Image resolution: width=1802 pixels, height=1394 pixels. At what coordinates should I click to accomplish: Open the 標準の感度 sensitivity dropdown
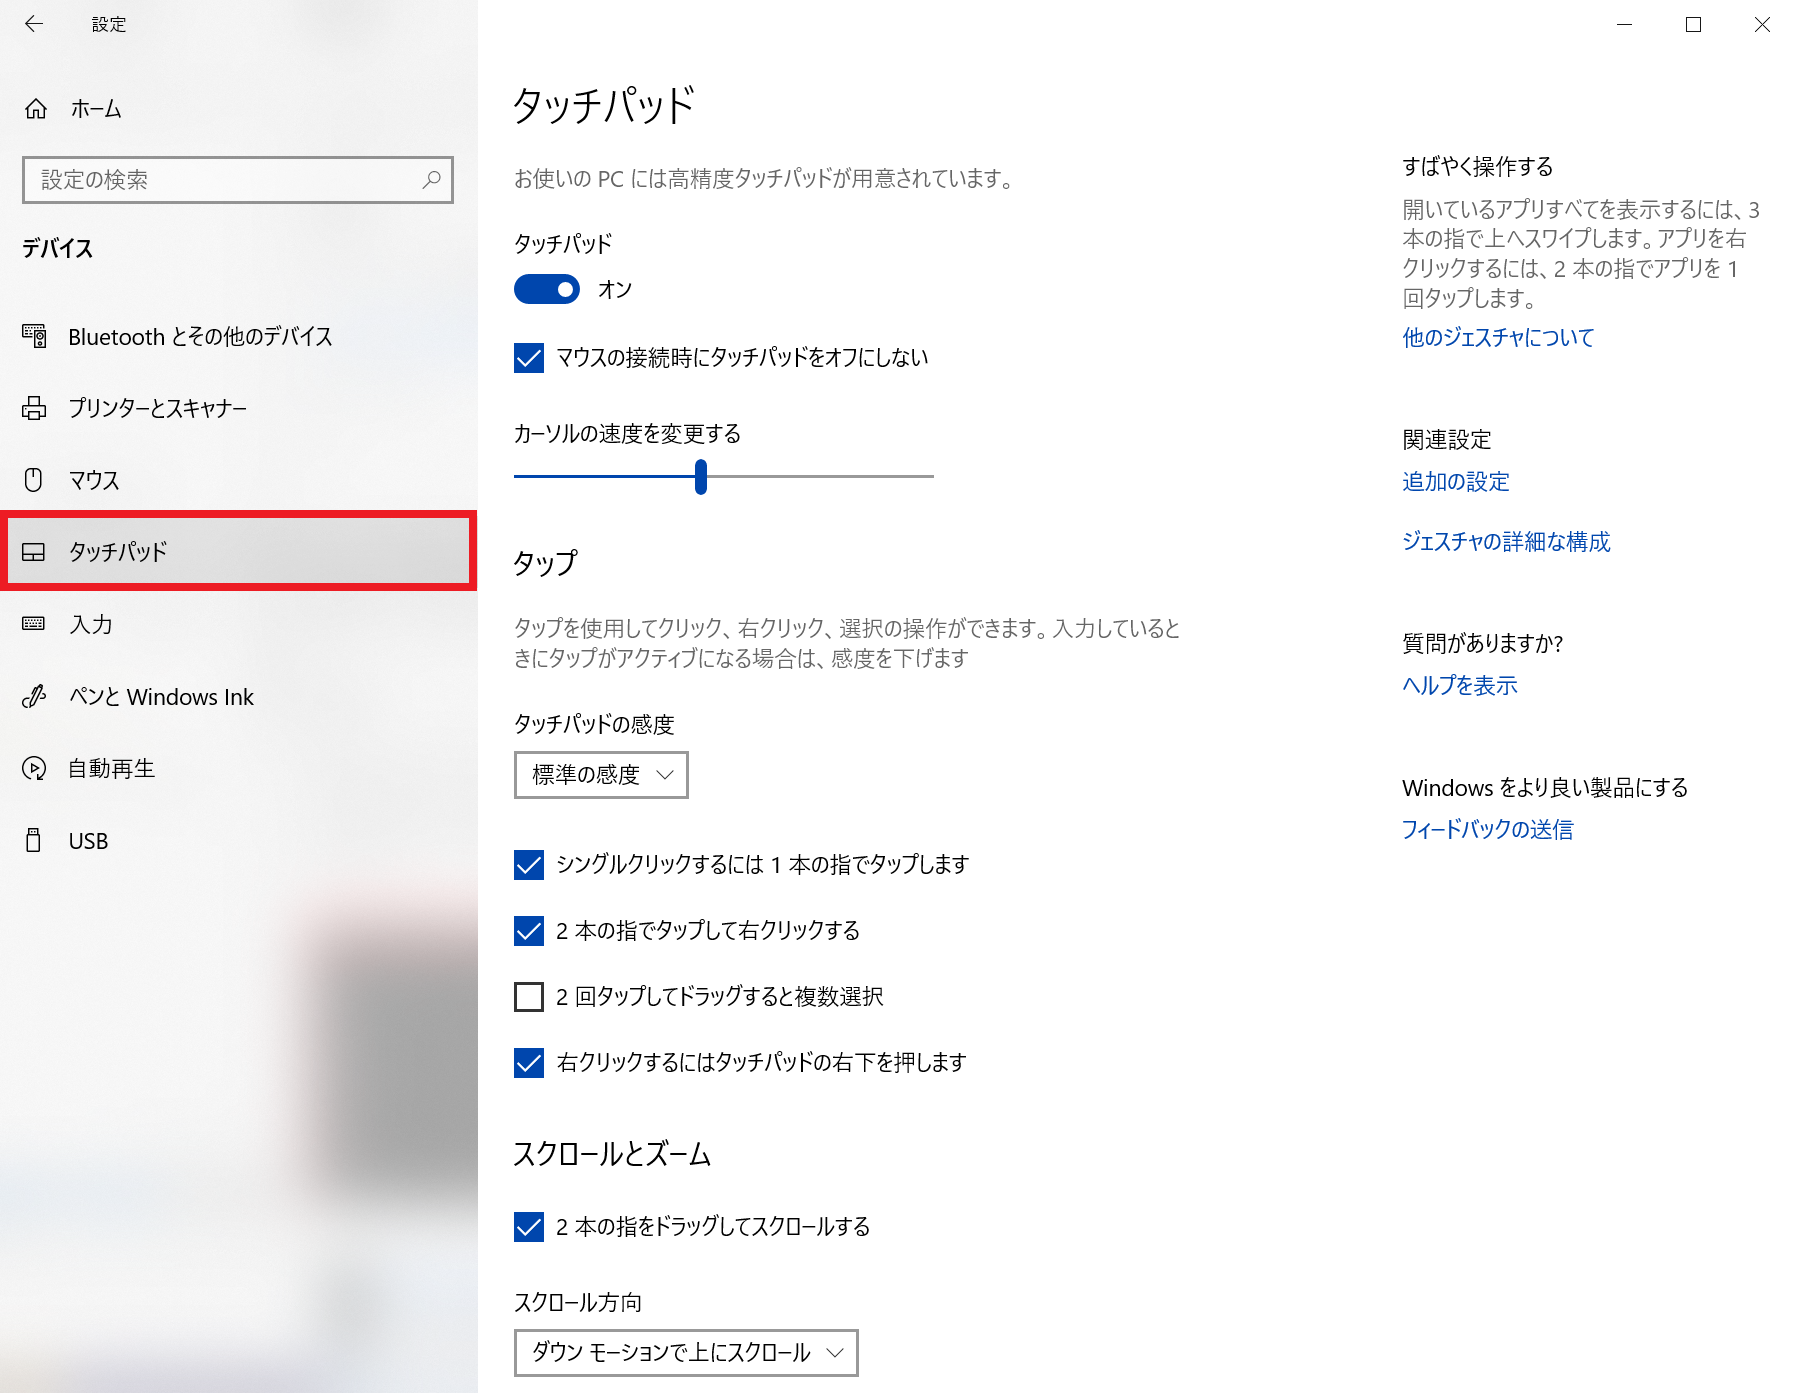(601, 775)
